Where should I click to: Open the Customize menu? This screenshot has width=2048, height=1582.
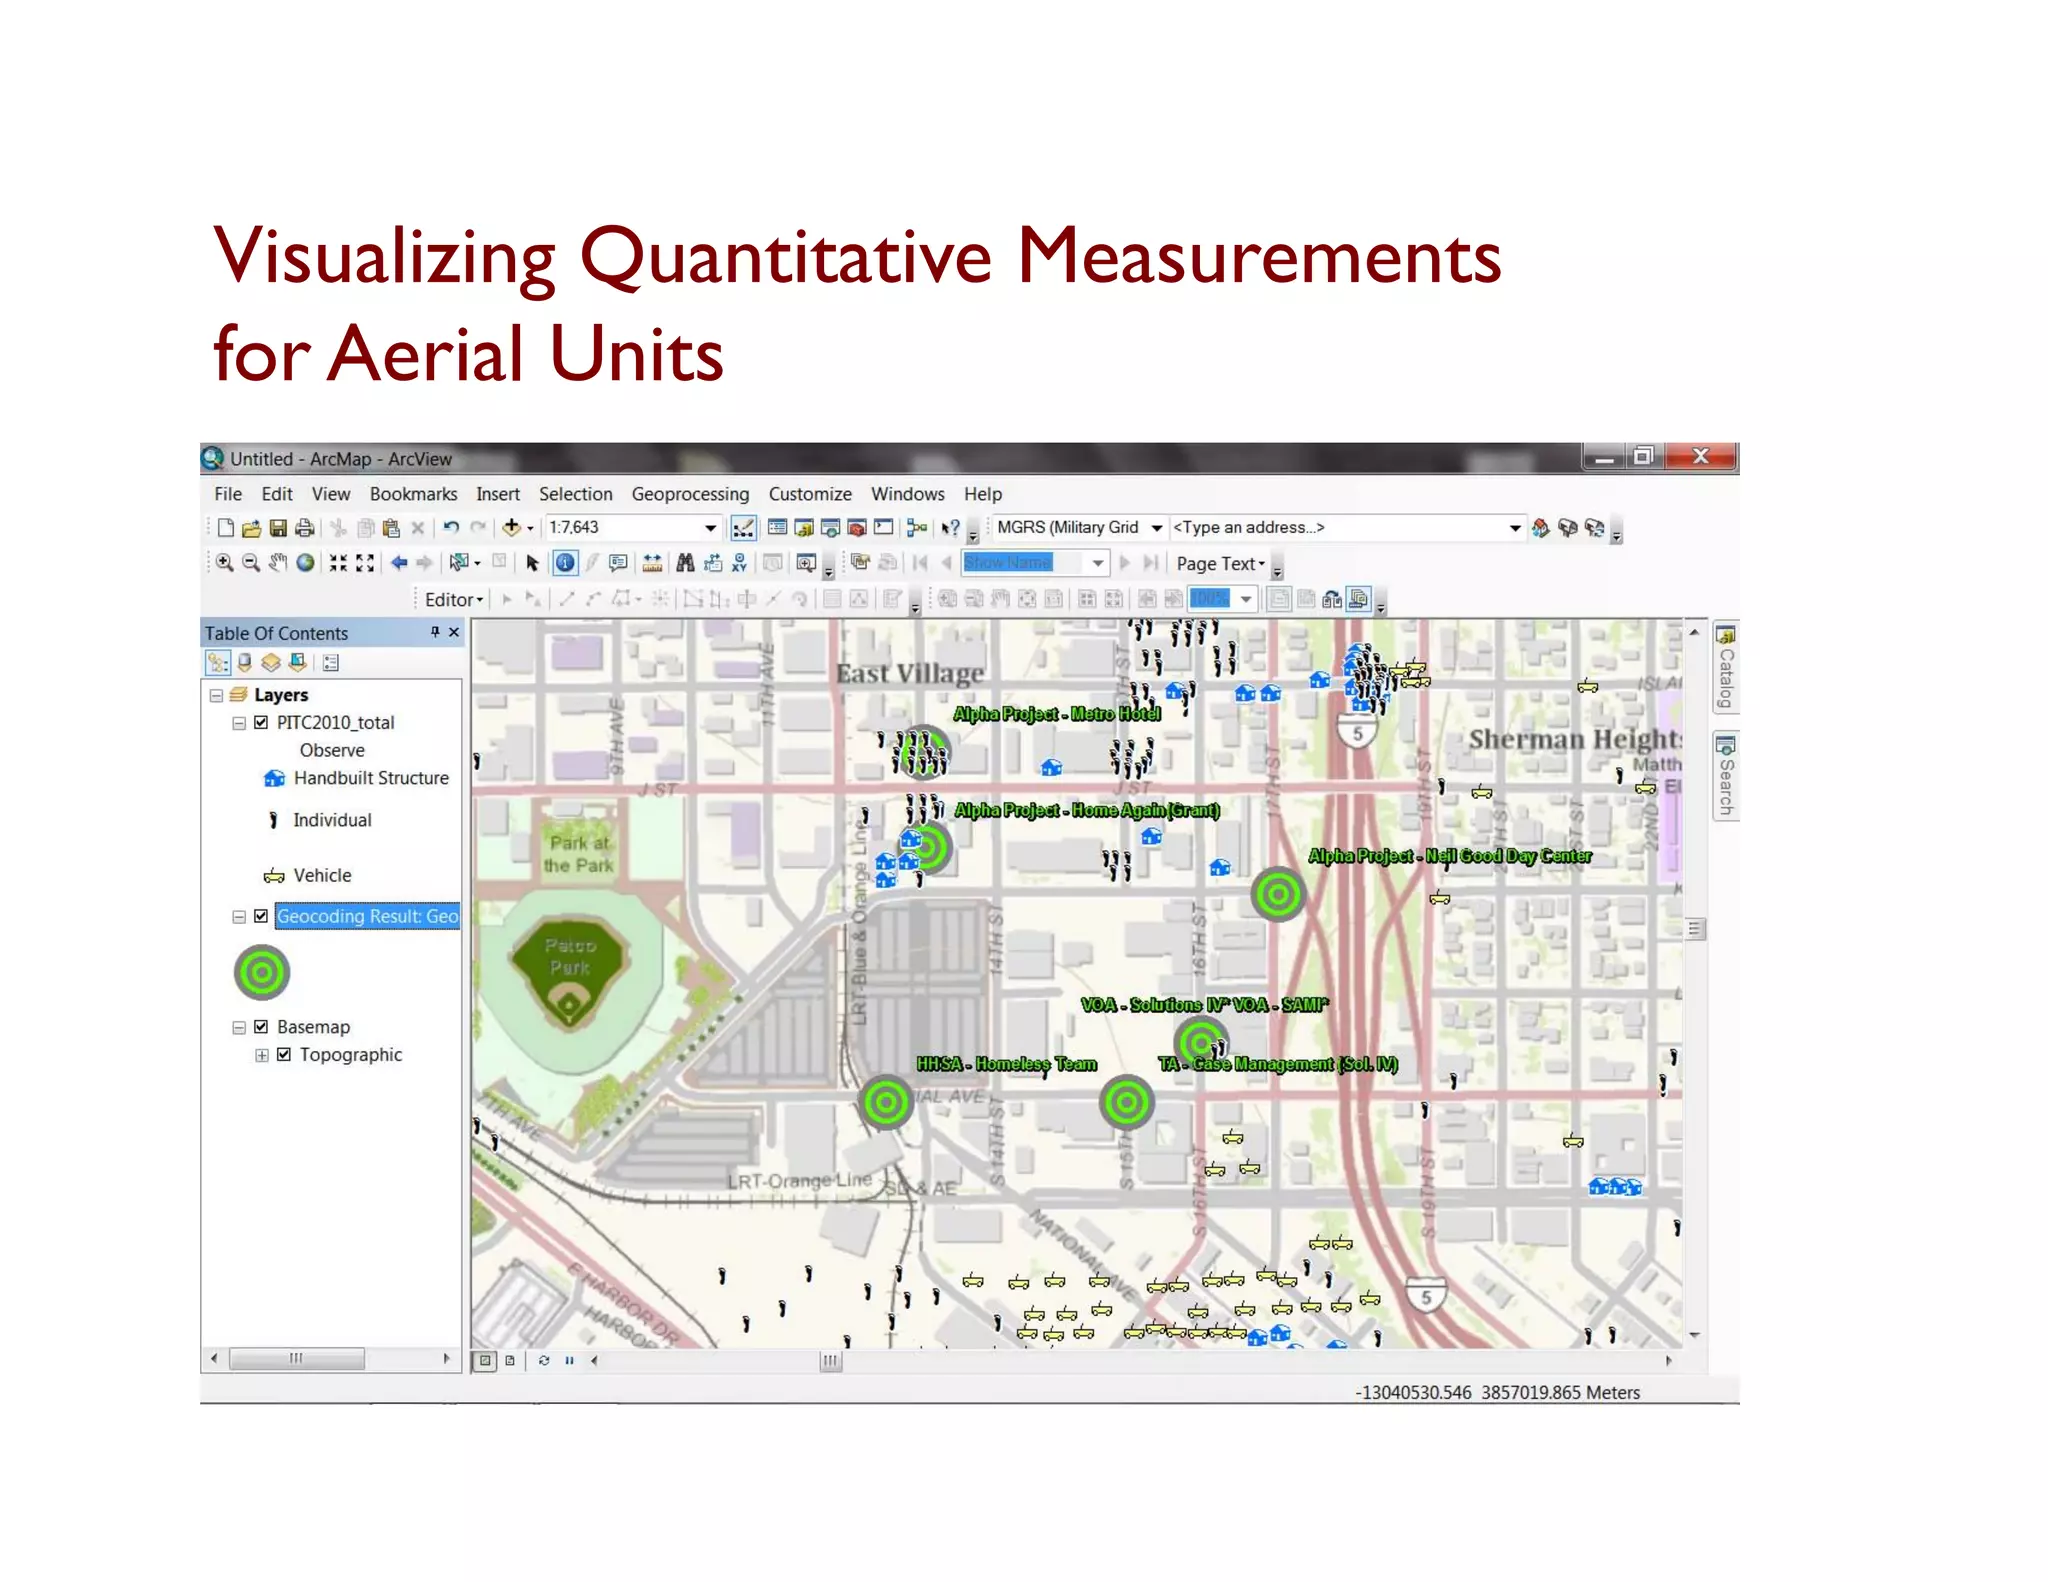pyautogui.click(x=810, y=494)
